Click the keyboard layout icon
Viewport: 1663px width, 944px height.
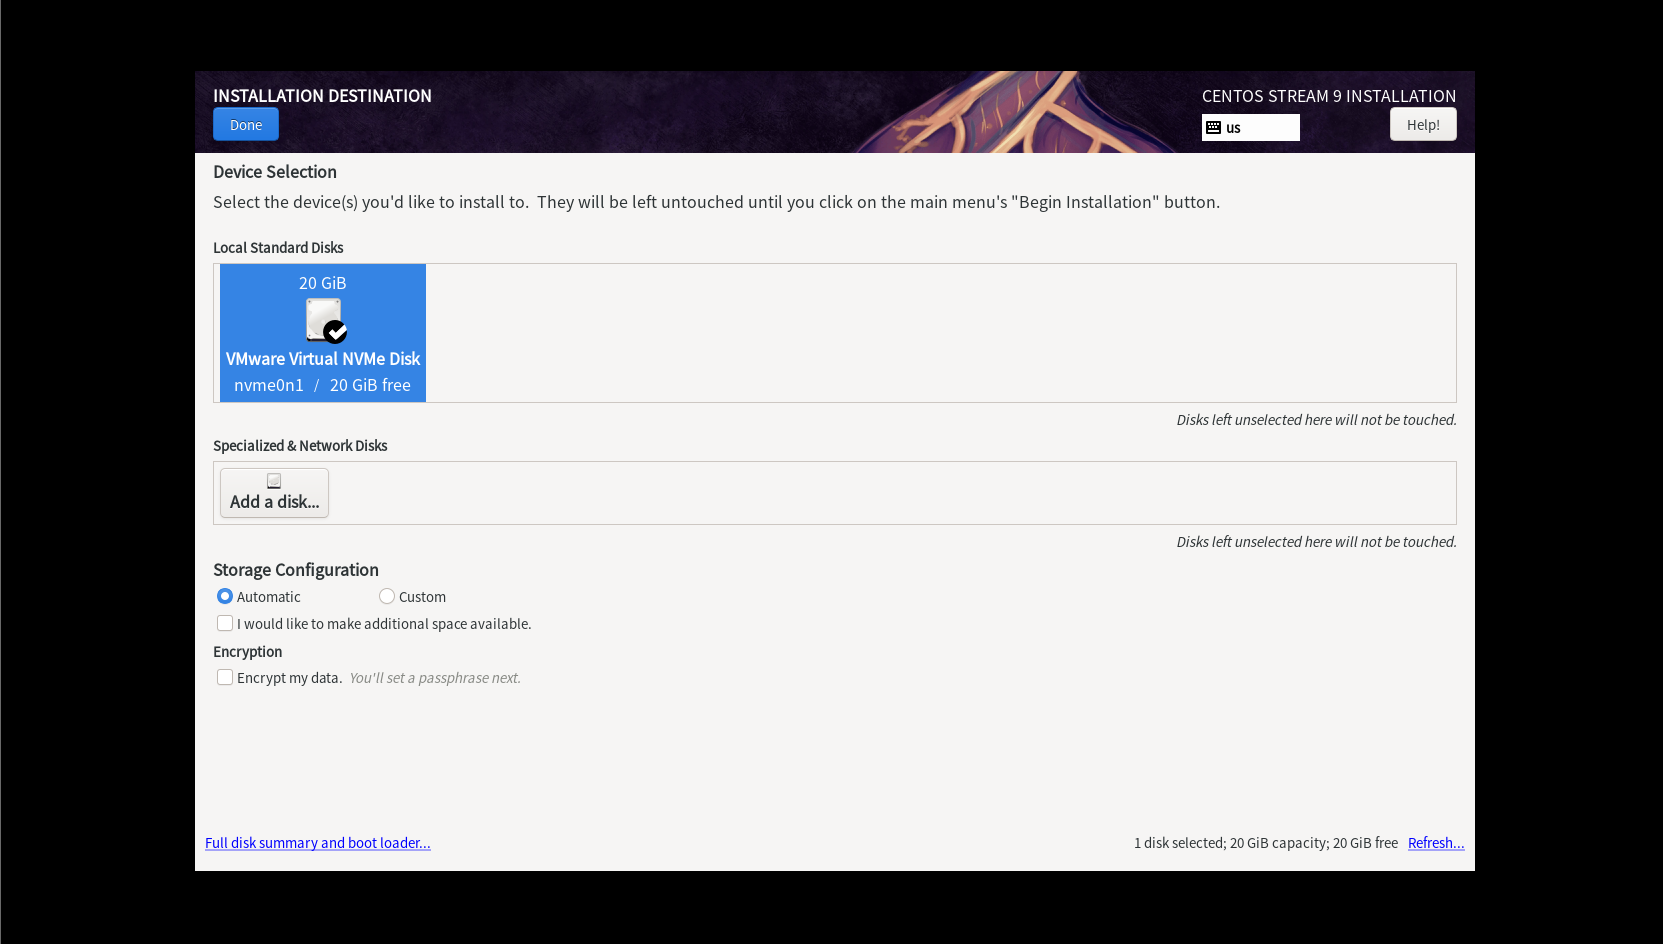pos(1214,128)
